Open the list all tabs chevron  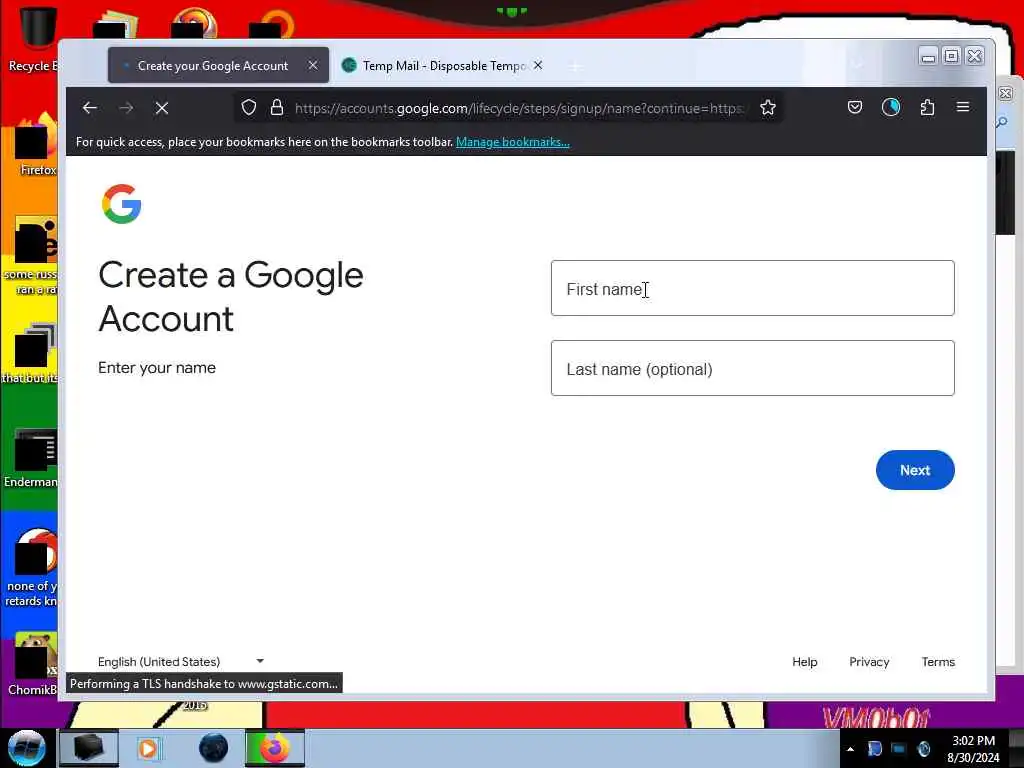tap(857, 65)
